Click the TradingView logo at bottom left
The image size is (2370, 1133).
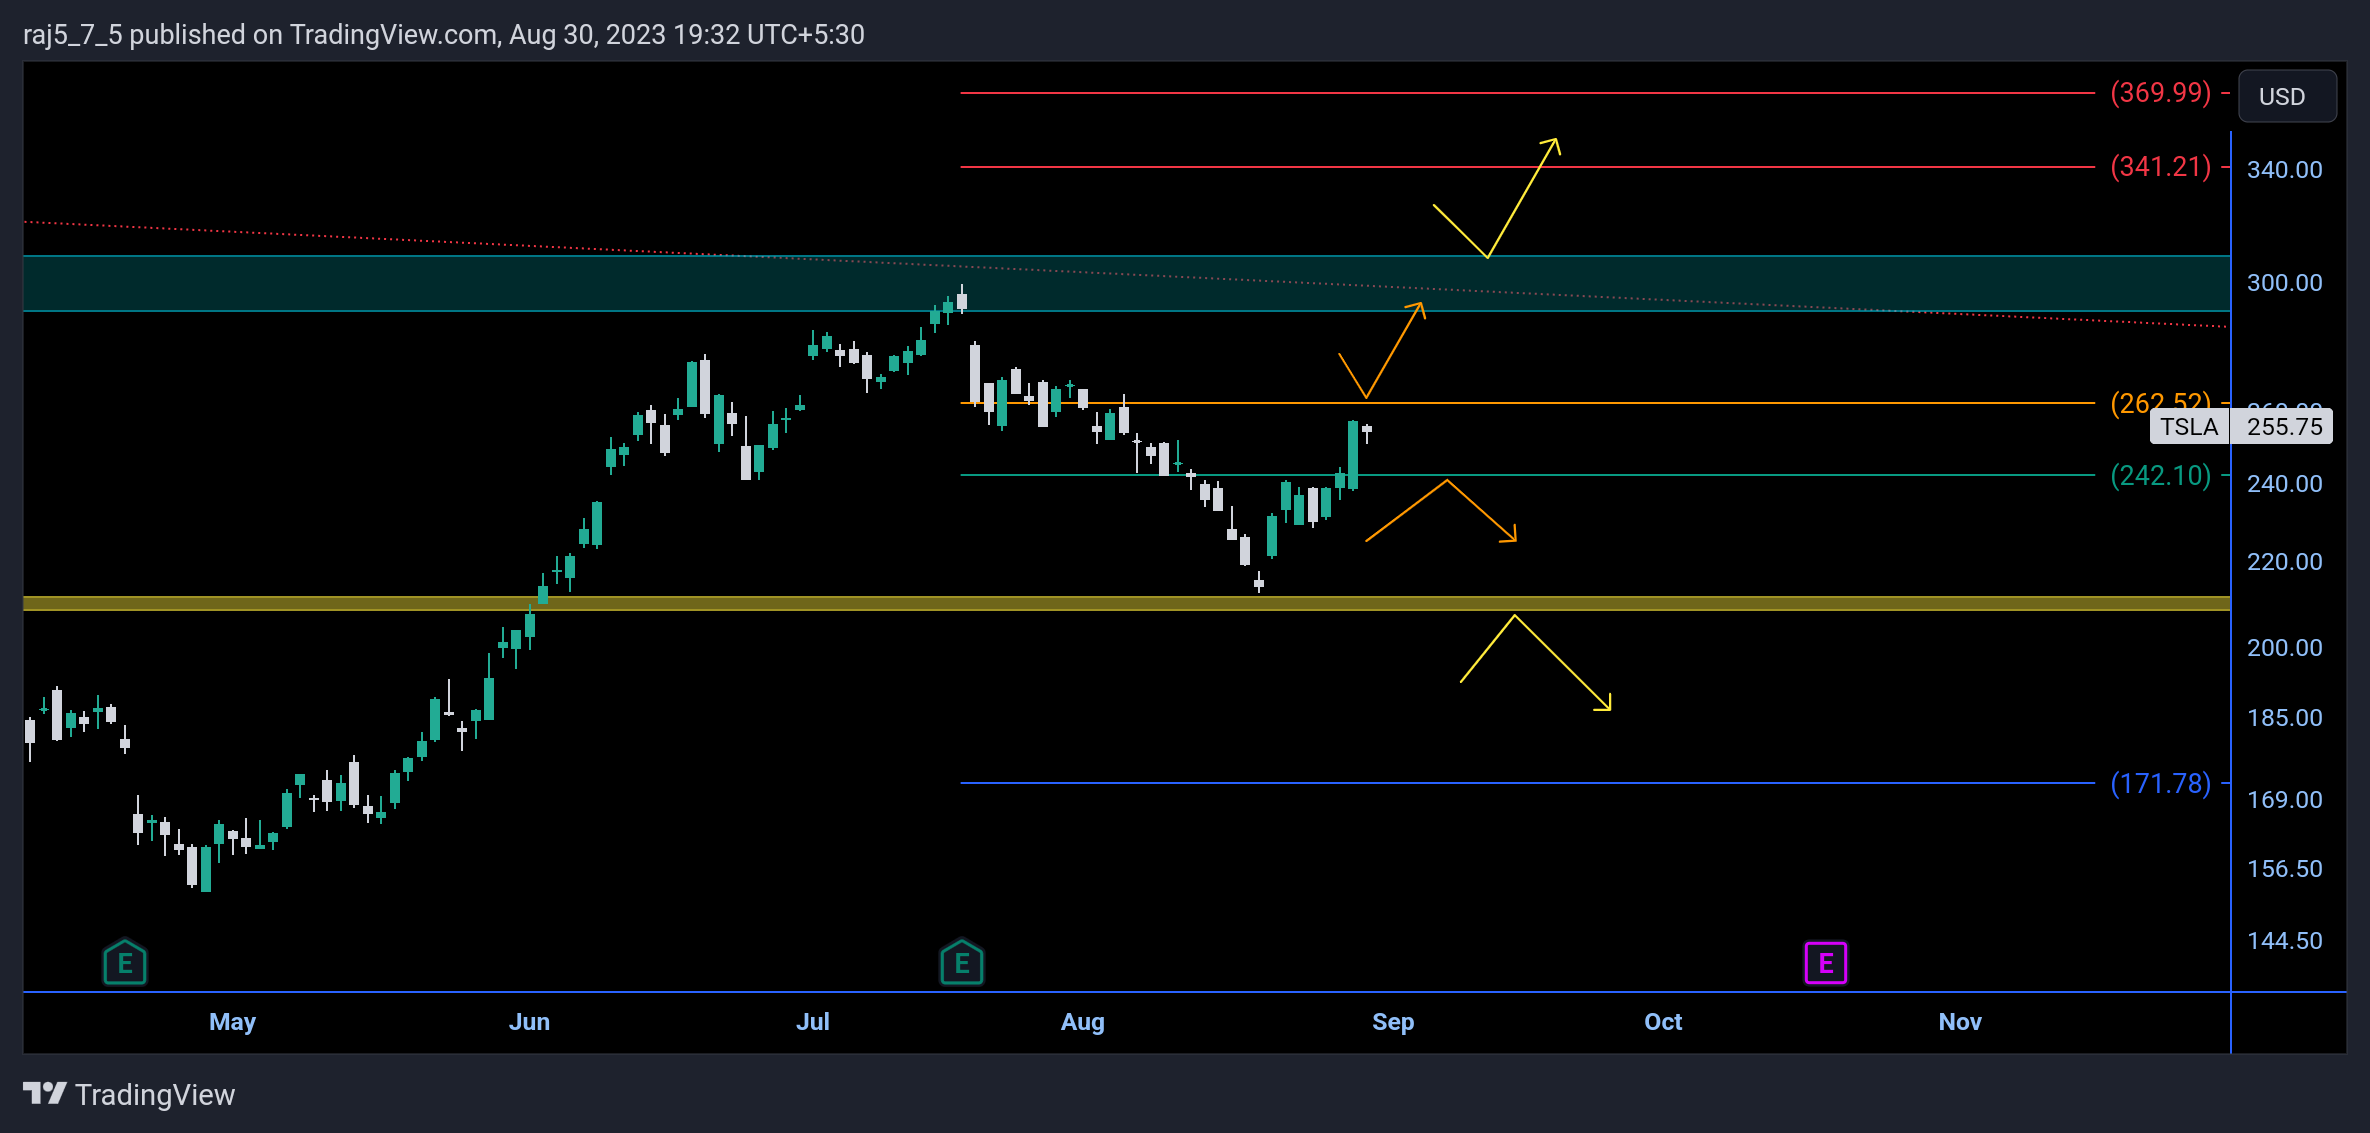pyautogui.click(x=45, y=1094)
